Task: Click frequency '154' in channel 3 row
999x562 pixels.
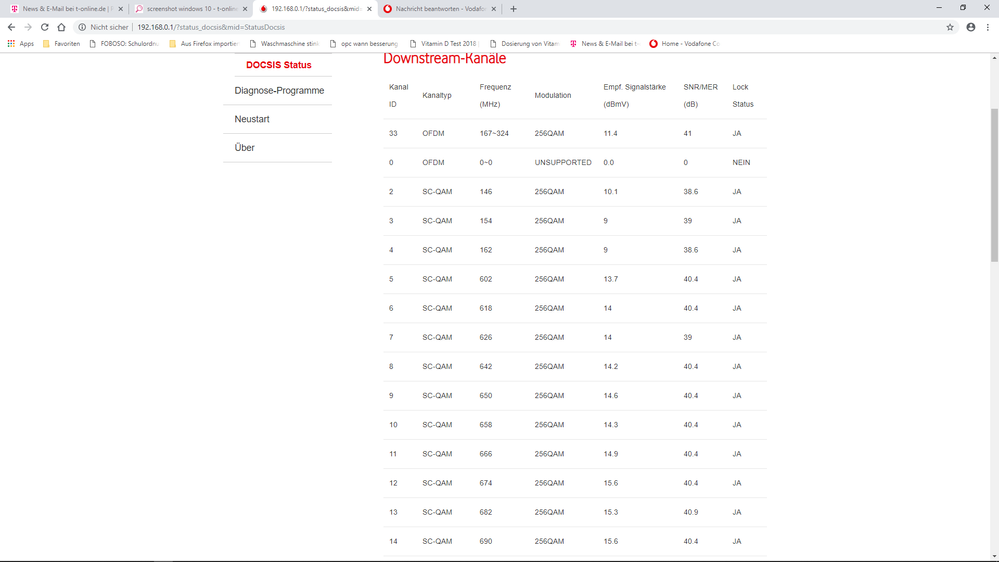Action: click(x=485, y=221)
